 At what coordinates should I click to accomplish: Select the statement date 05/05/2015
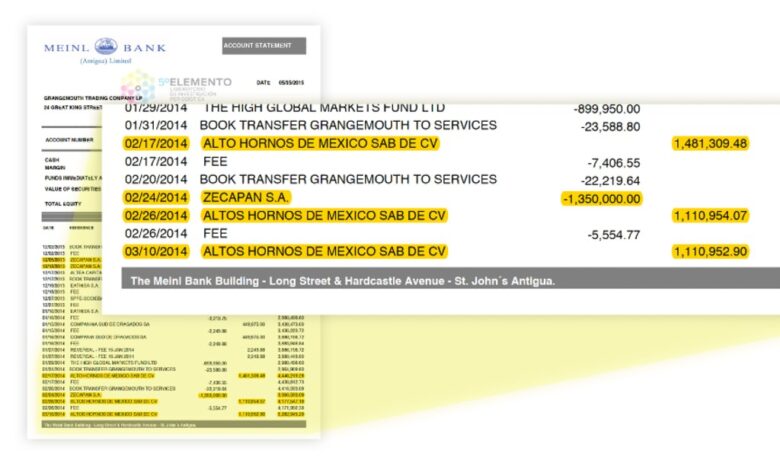(x=291, y=83)
